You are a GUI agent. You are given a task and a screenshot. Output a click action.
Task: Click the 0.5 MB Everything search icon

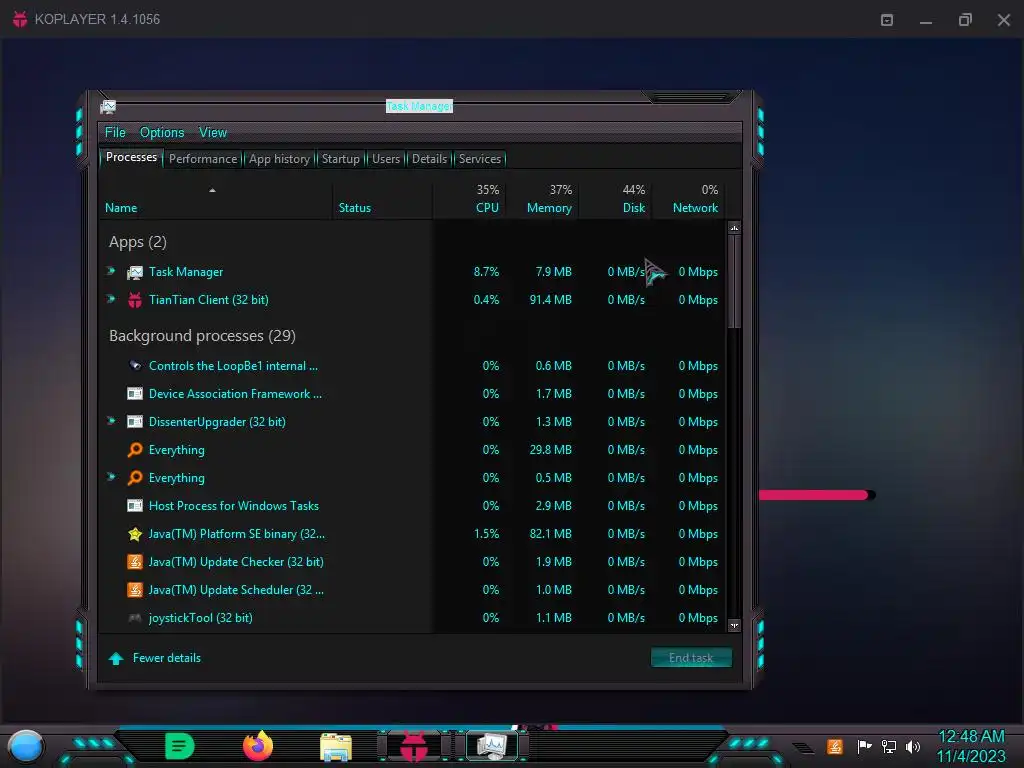click(135, 478)
